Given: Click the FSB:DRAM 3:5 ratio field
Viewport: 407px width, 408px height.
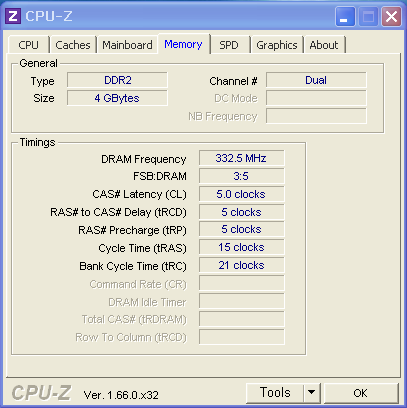Looking at the screenshot, I should (x=242, y=176).
